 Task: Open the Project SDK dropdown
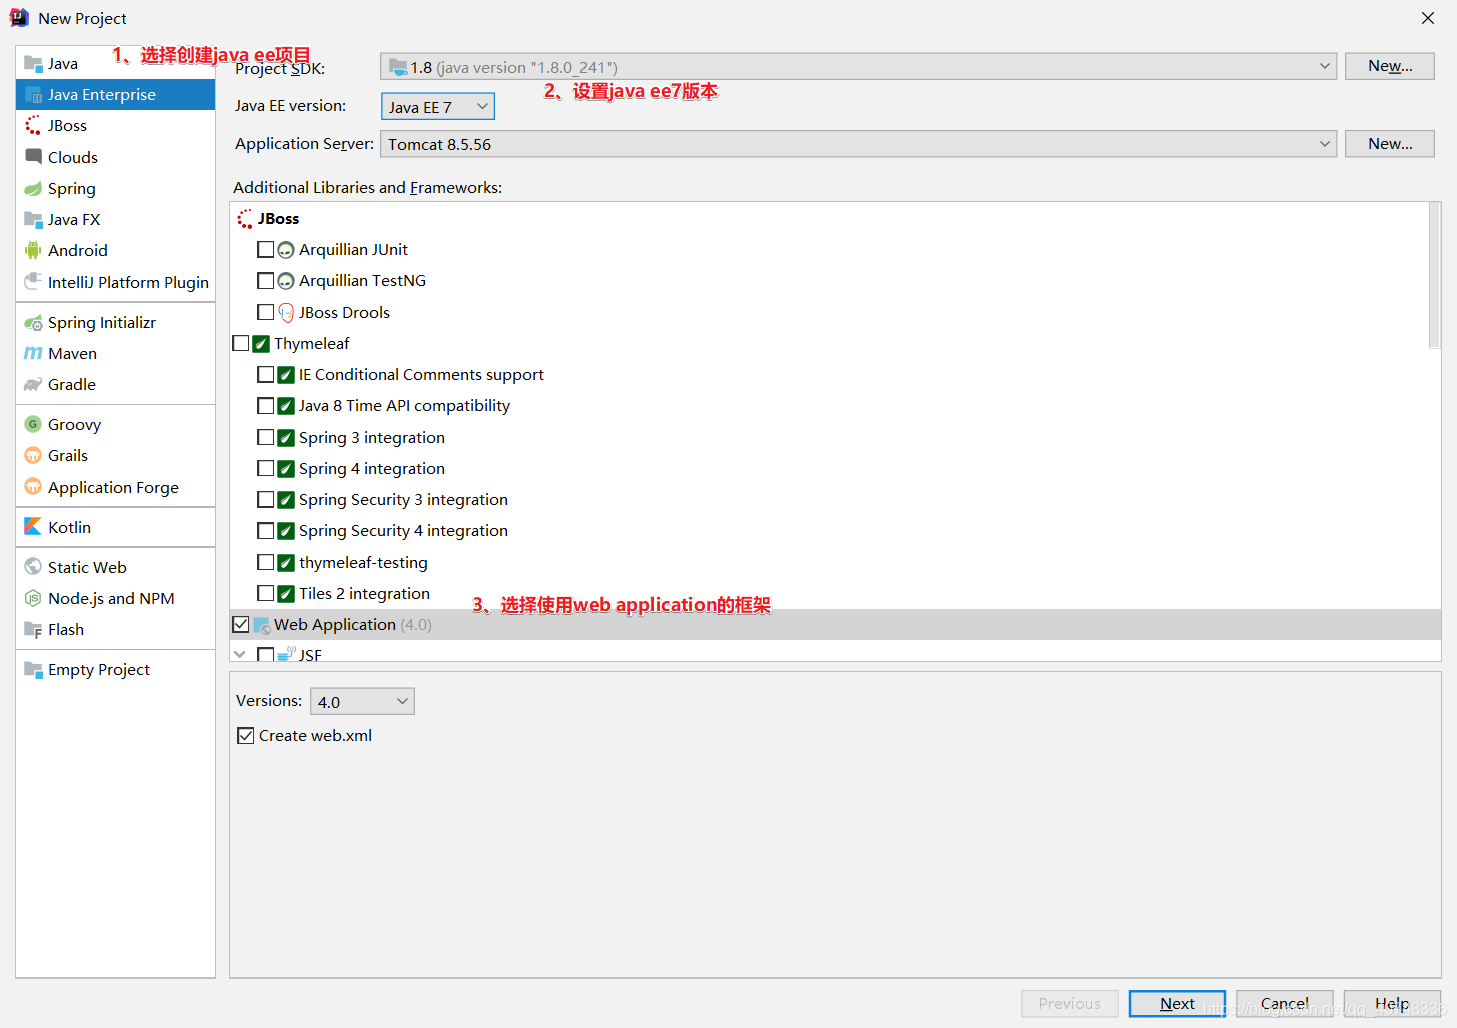coord(858,66)
